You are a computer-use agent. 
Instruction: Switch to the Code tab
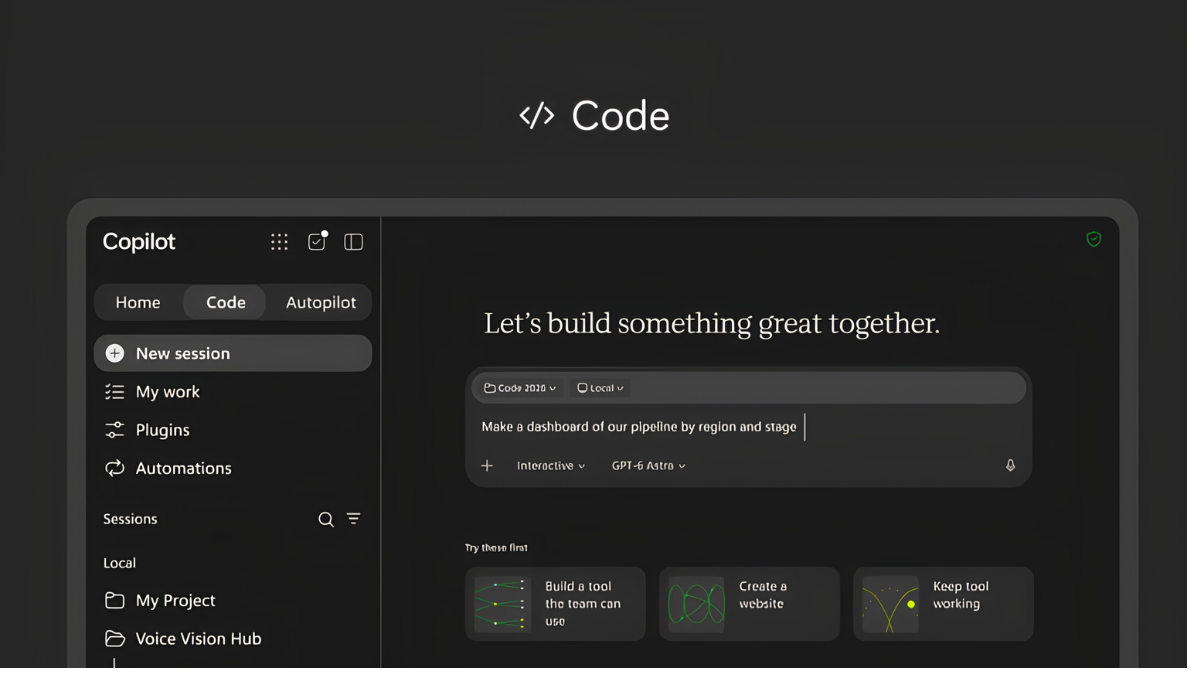(226, 302)
